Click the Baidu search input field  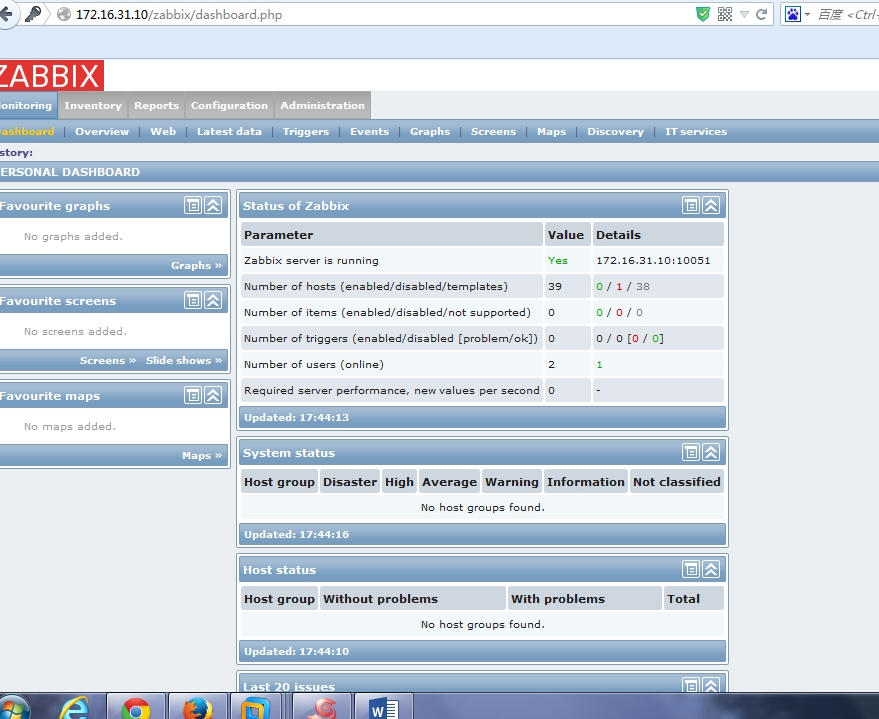(848, 14)
